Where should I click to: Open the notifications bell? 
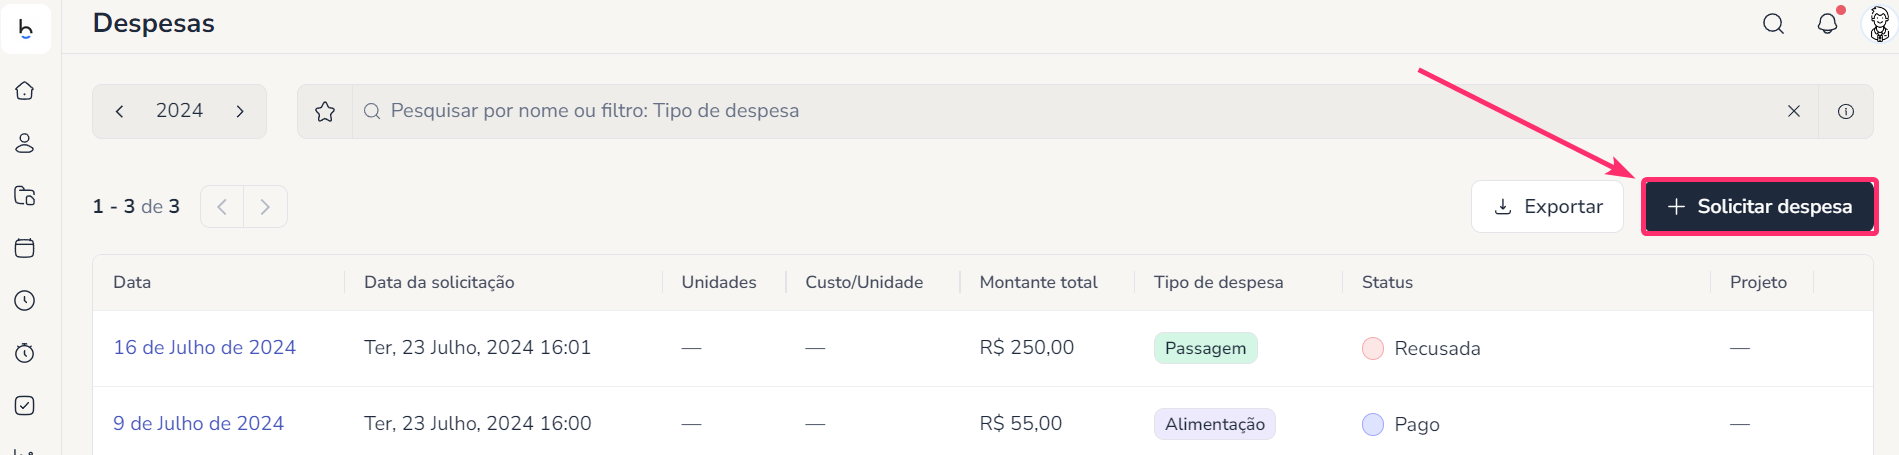coord(1827,24)
